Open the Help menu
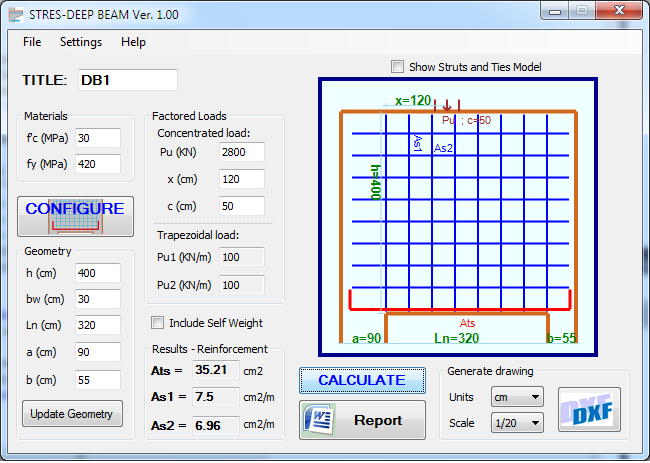650x463 pixels. (133, 42)
